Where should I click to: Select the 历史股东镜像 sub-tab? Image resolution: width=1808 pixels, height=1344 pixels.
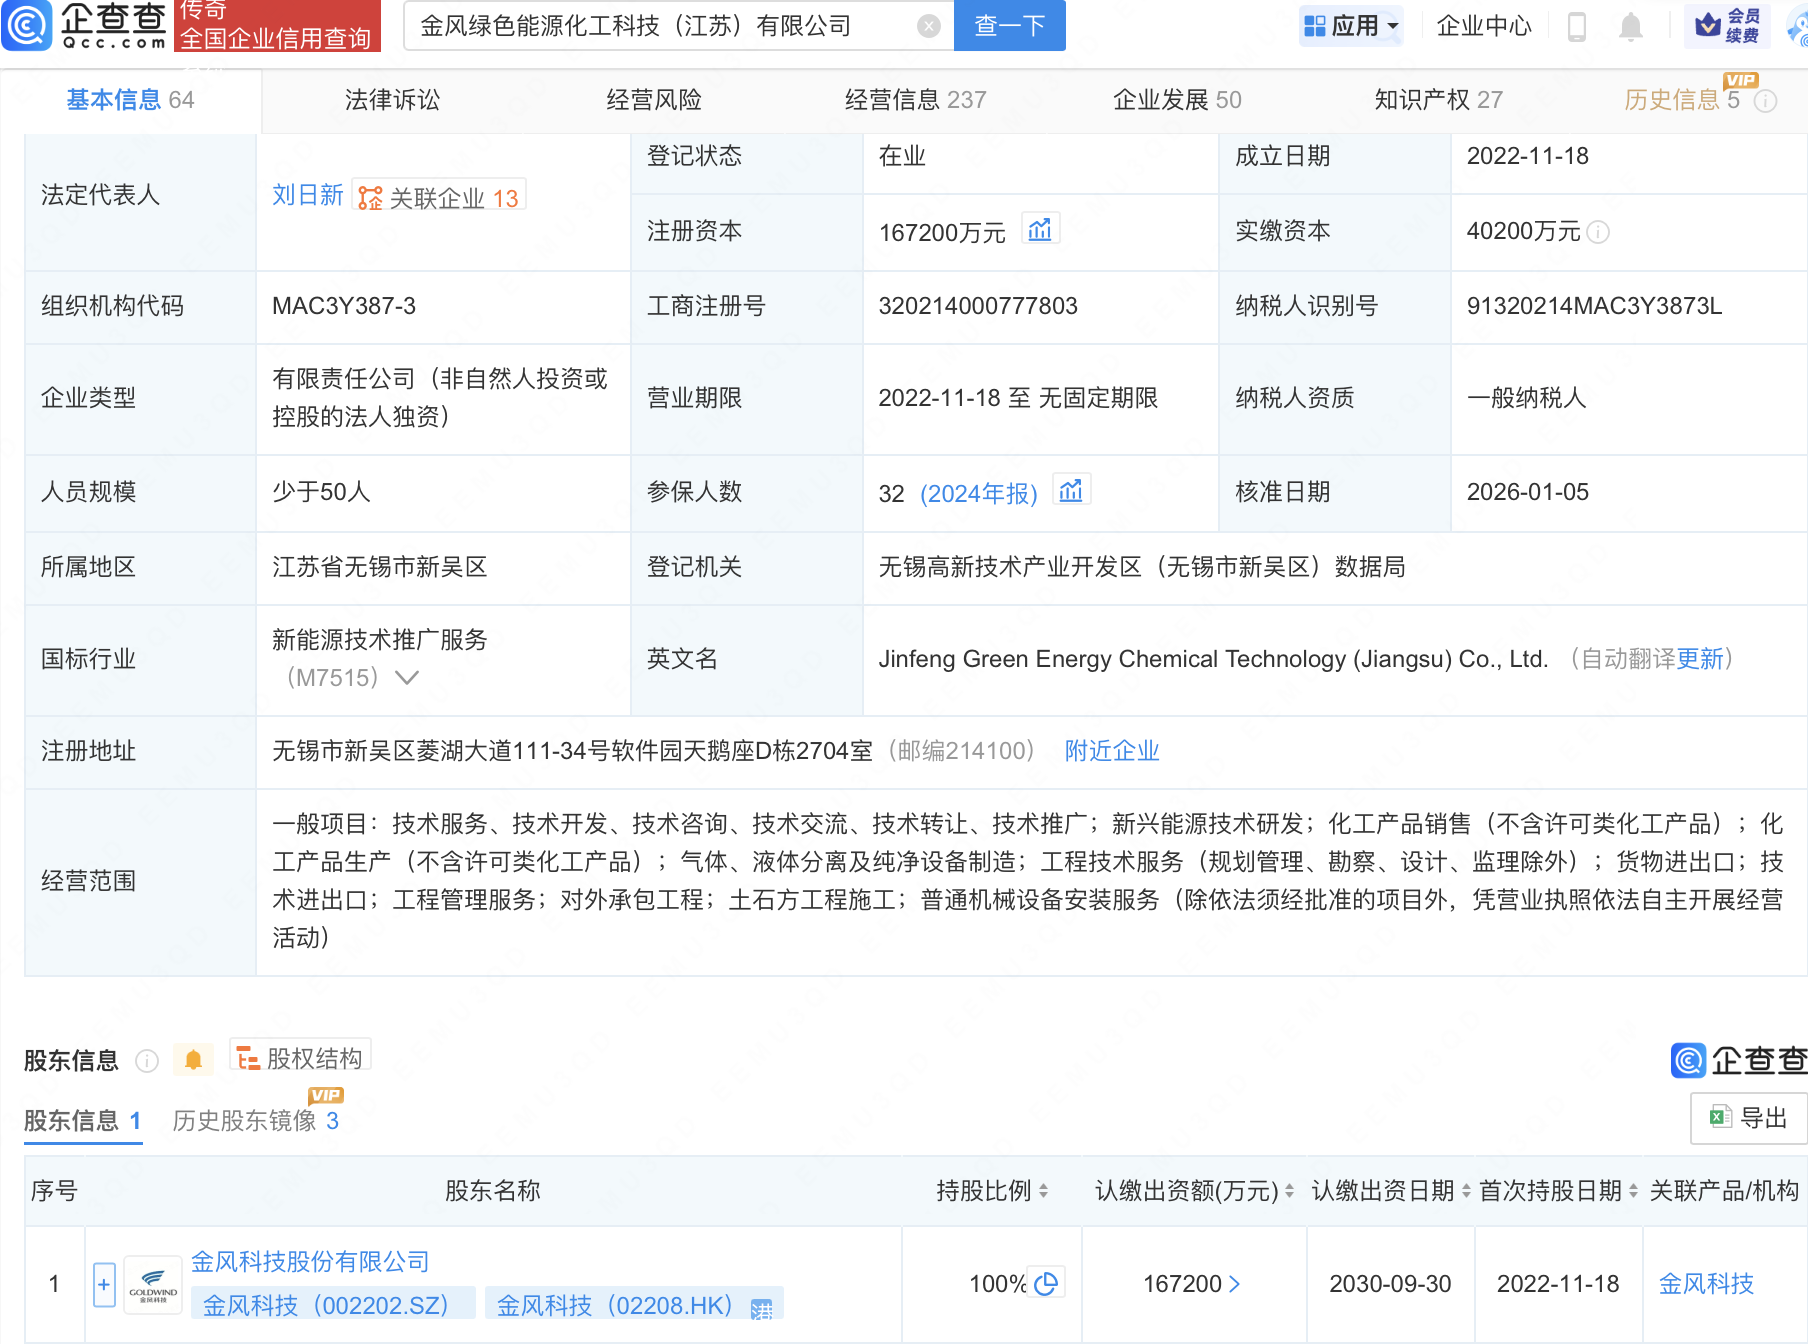click(256, 1120)
